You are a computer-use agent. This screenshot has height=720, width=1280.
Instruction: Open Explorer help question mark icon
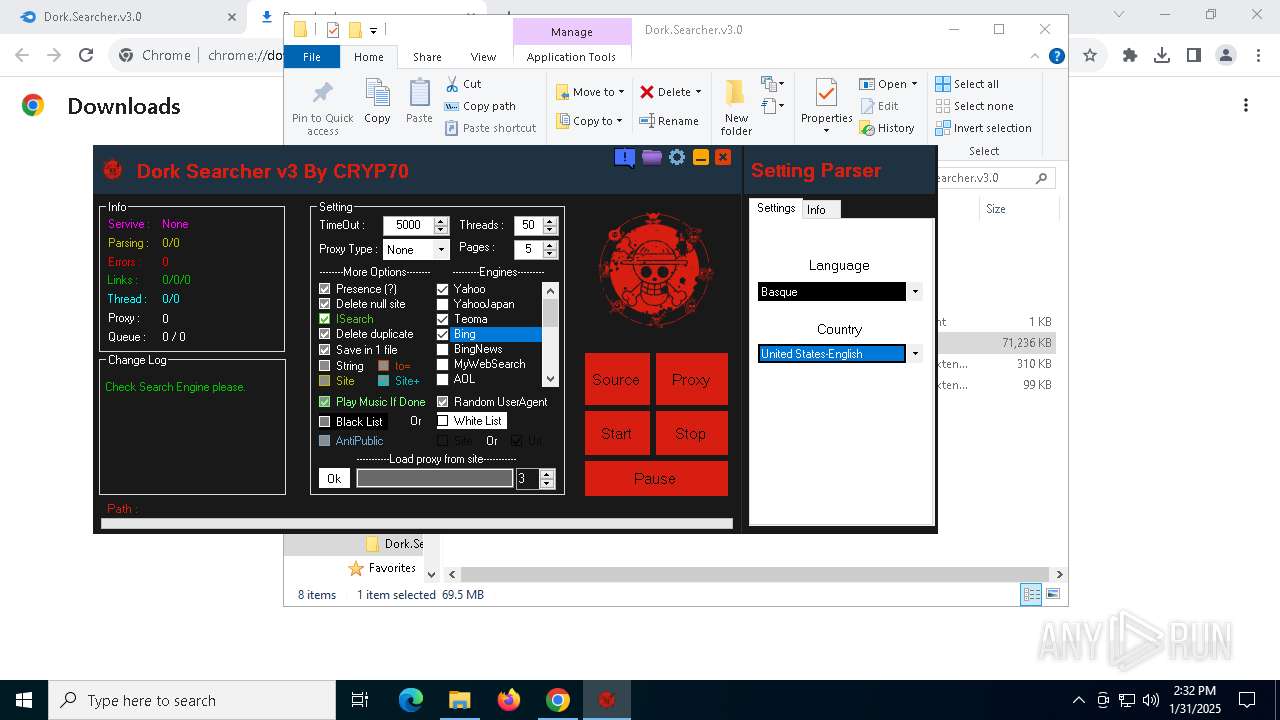pos(1057,56)
